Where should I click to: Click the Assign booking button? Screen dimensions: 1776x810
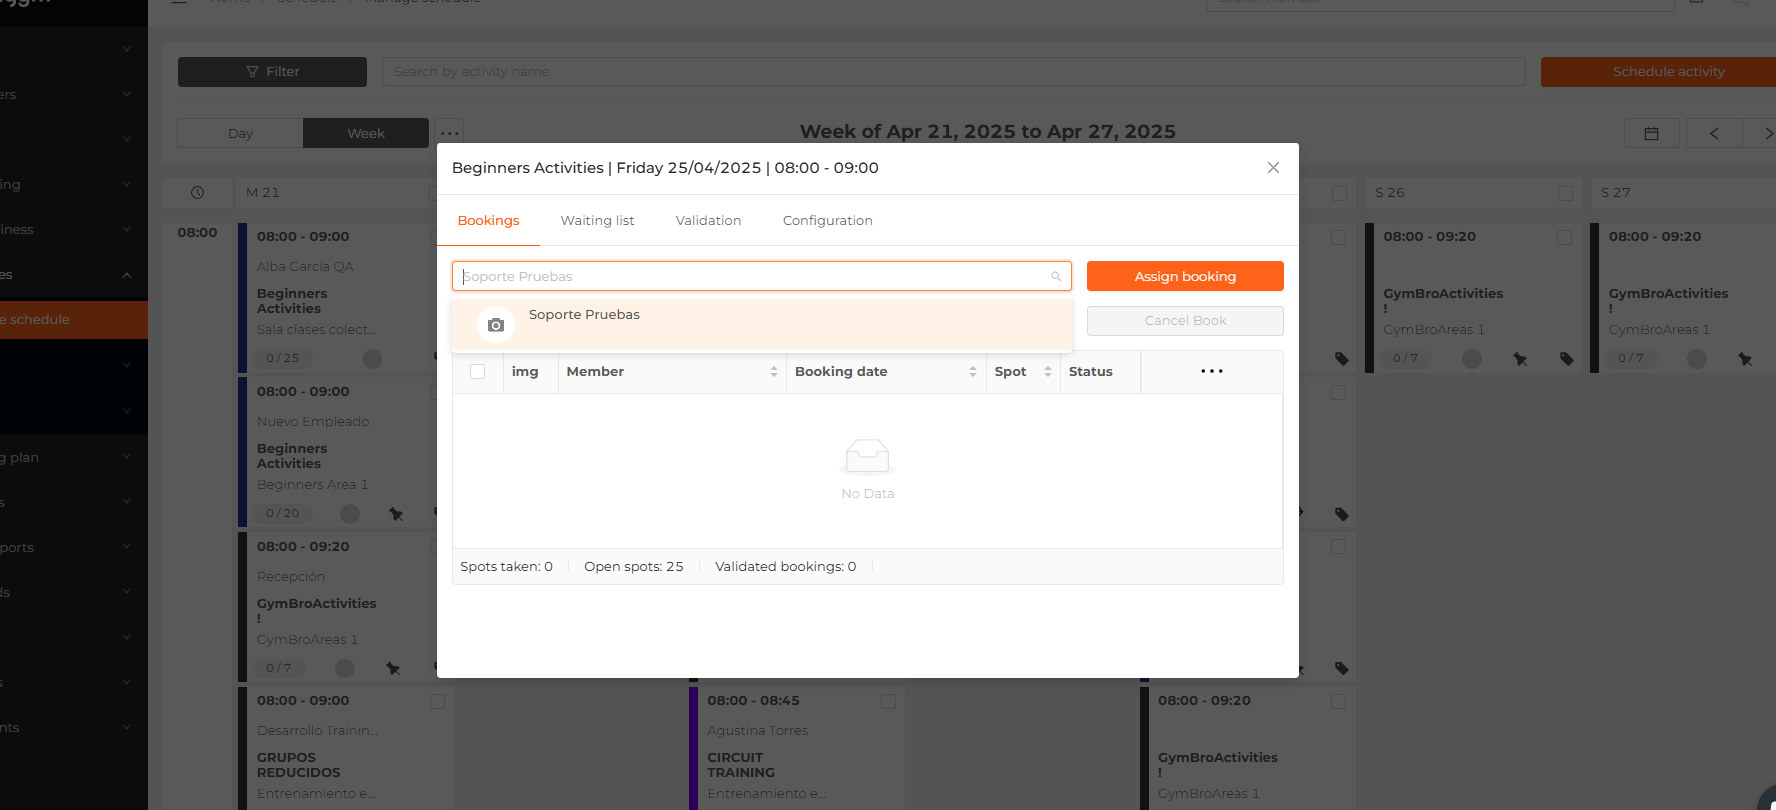(1185, 276)
